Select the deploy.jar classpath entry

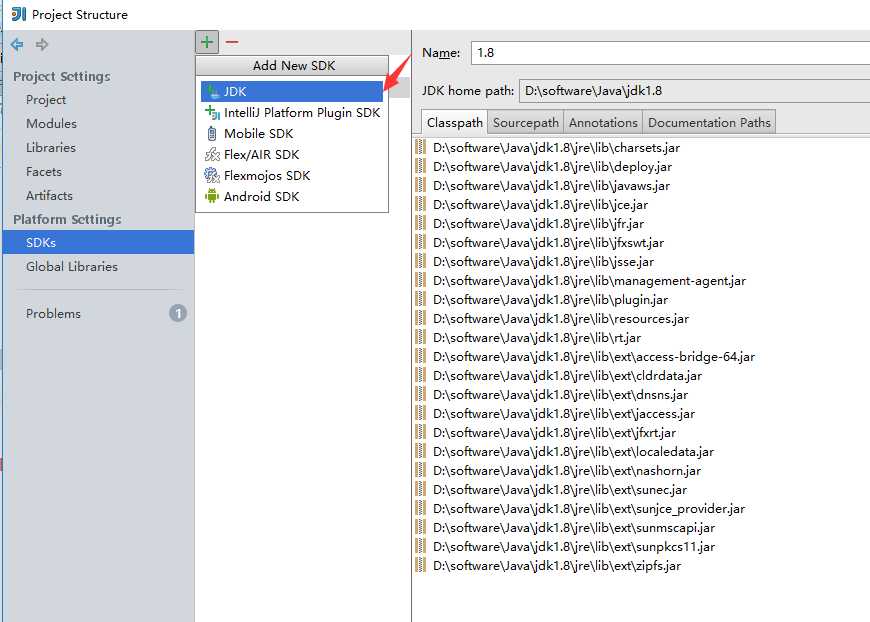click(x=552, y=166)
